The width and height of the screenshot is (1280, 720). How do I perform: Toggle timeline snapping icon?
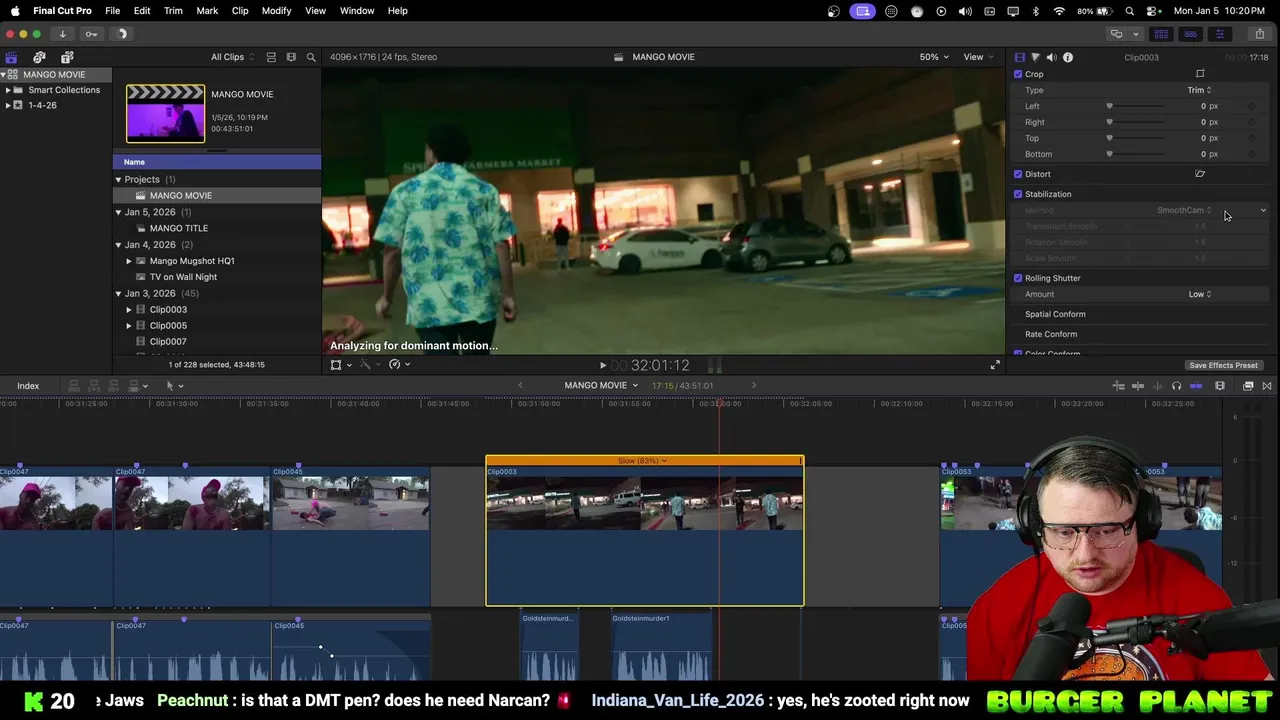(x=1195, y=386)
